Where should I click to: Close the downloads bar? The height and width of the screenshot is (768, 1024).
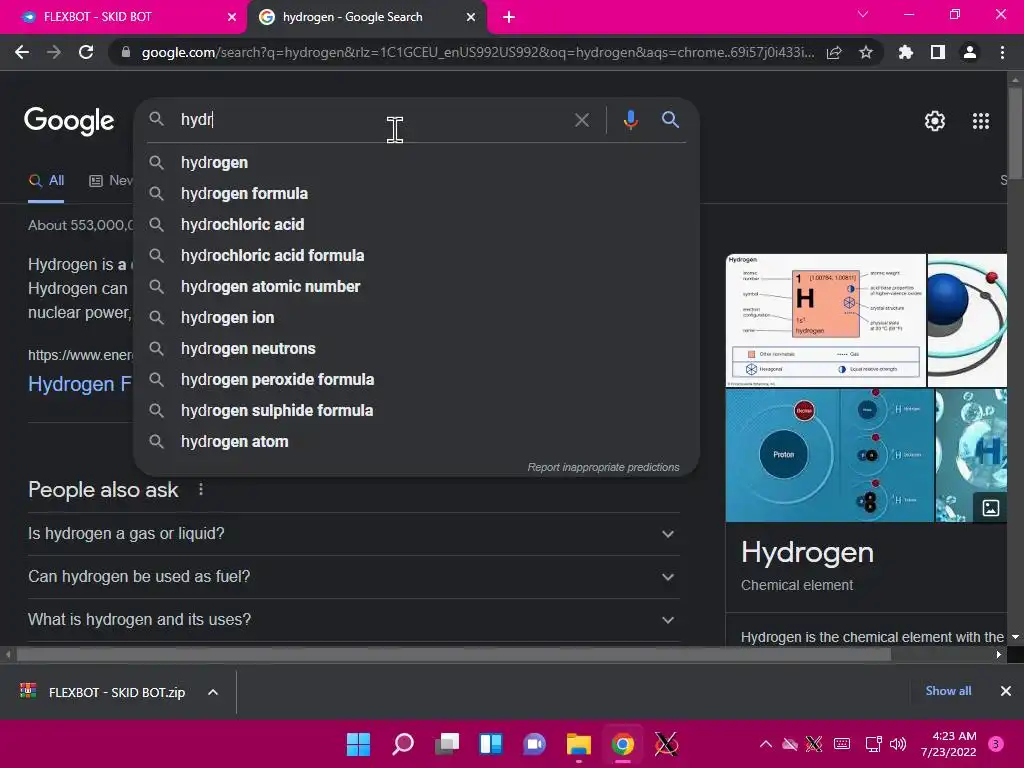(1006, 691)
